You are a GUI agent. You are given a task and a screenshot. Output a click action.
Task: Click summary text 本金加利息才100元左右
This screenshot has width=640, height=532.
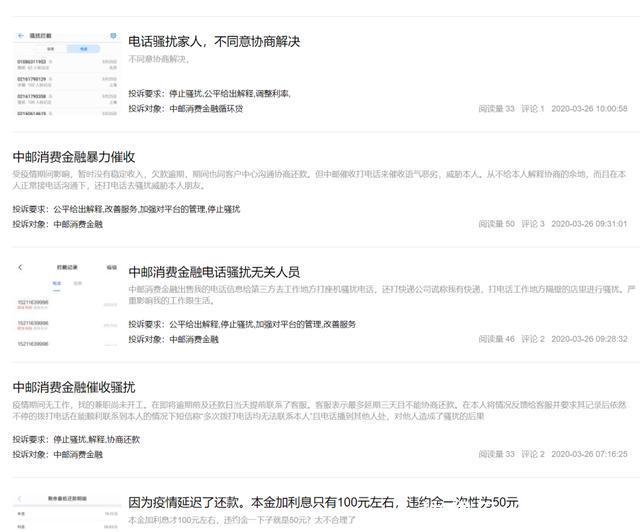coord(242,520)
